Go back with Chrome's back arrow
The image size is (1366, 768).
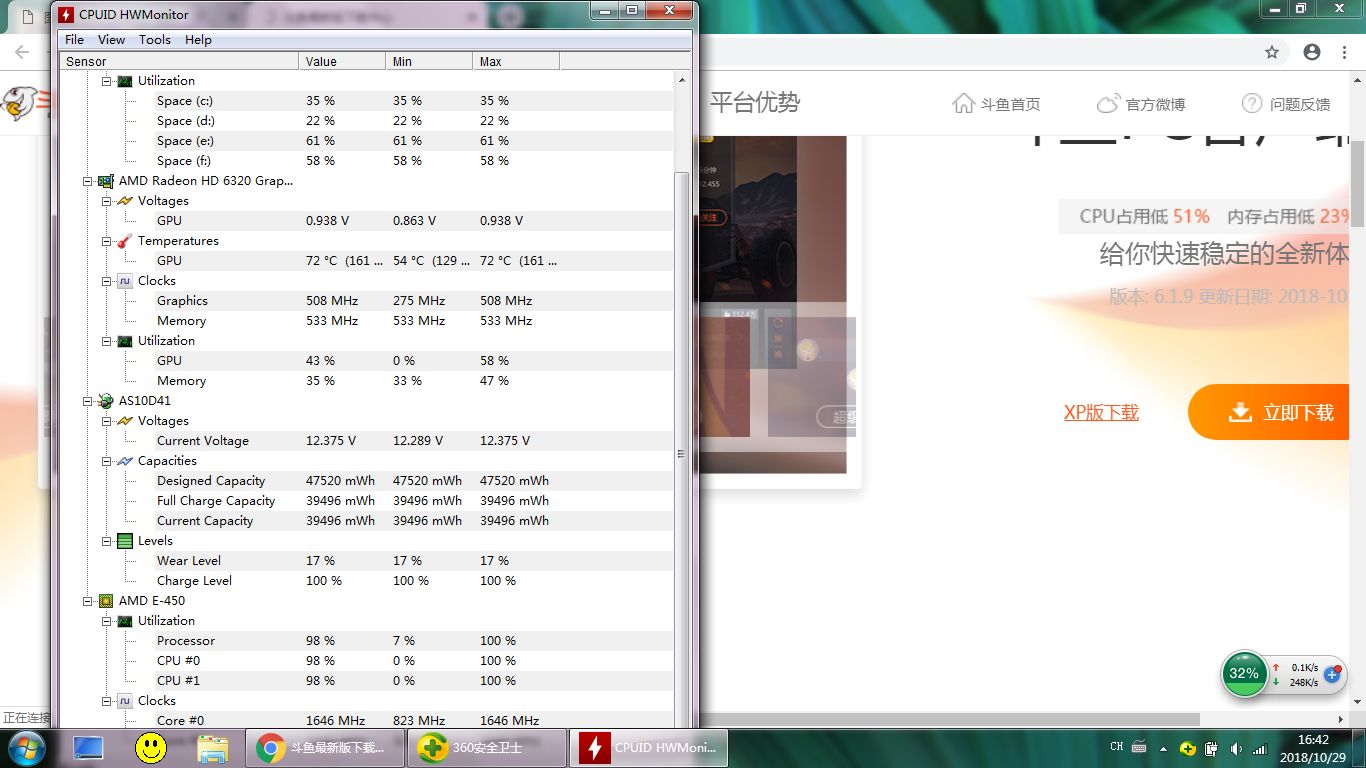click(x=22, y=52)
